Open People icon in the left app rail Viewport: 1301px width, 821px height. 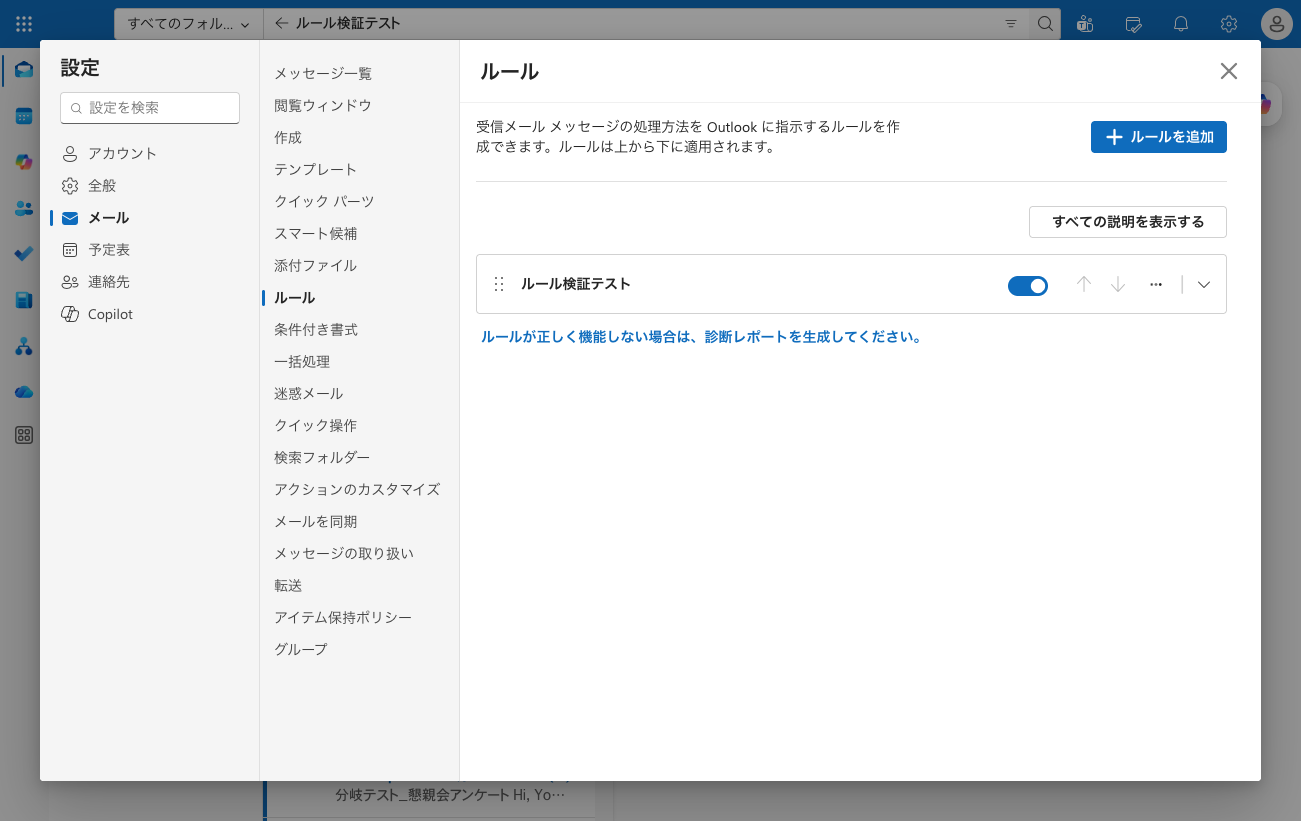24,208
